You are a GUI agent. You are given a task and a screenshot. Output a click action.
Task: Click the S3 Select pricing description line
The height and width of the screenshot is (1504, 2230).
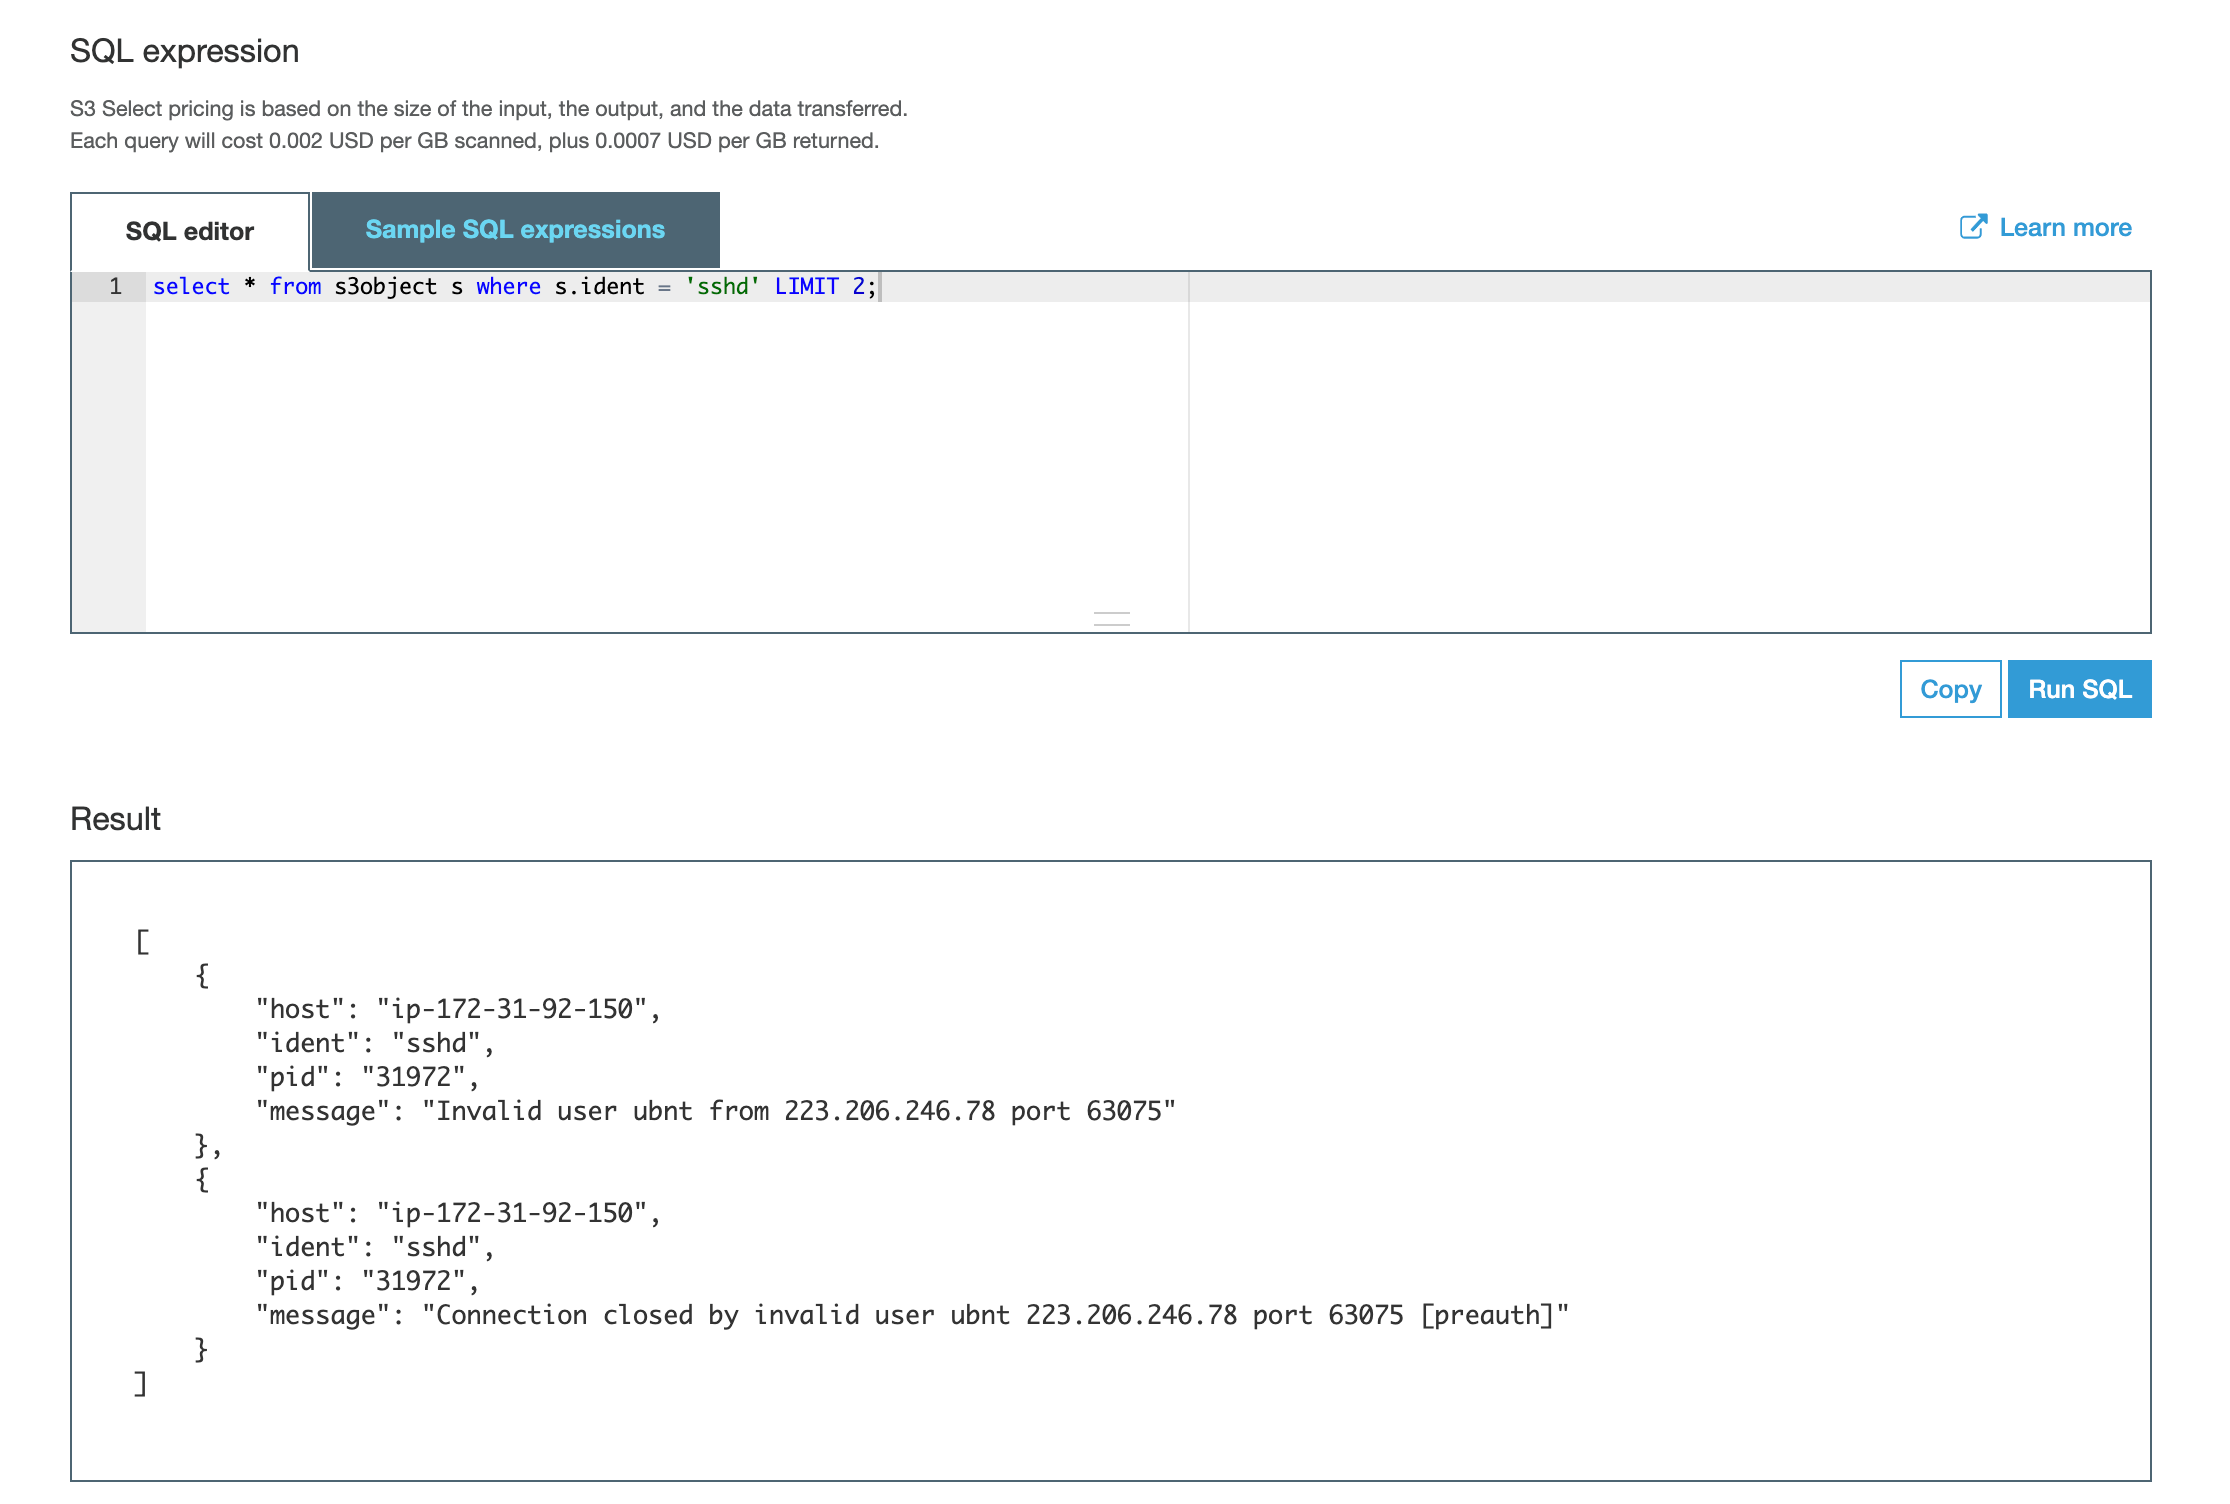click(489, 108)
